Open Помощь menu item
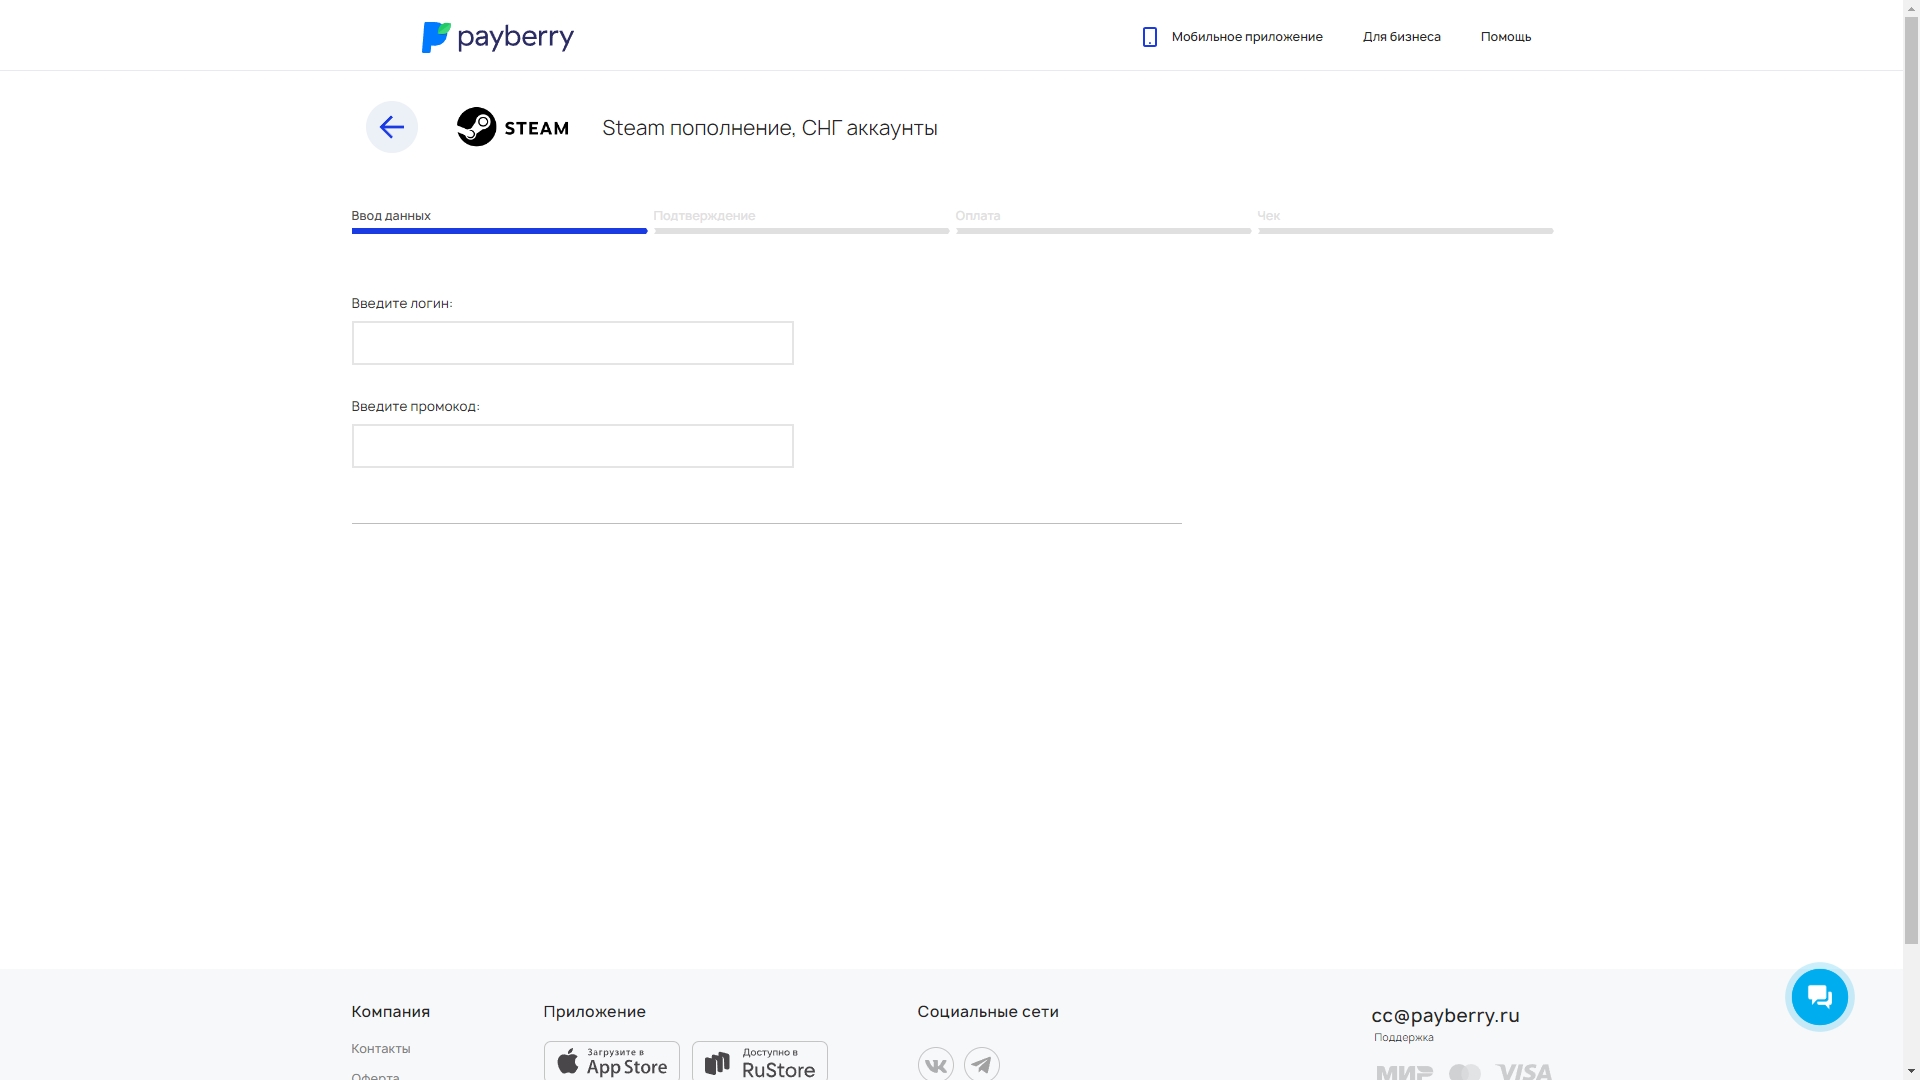 [1505, 37]
